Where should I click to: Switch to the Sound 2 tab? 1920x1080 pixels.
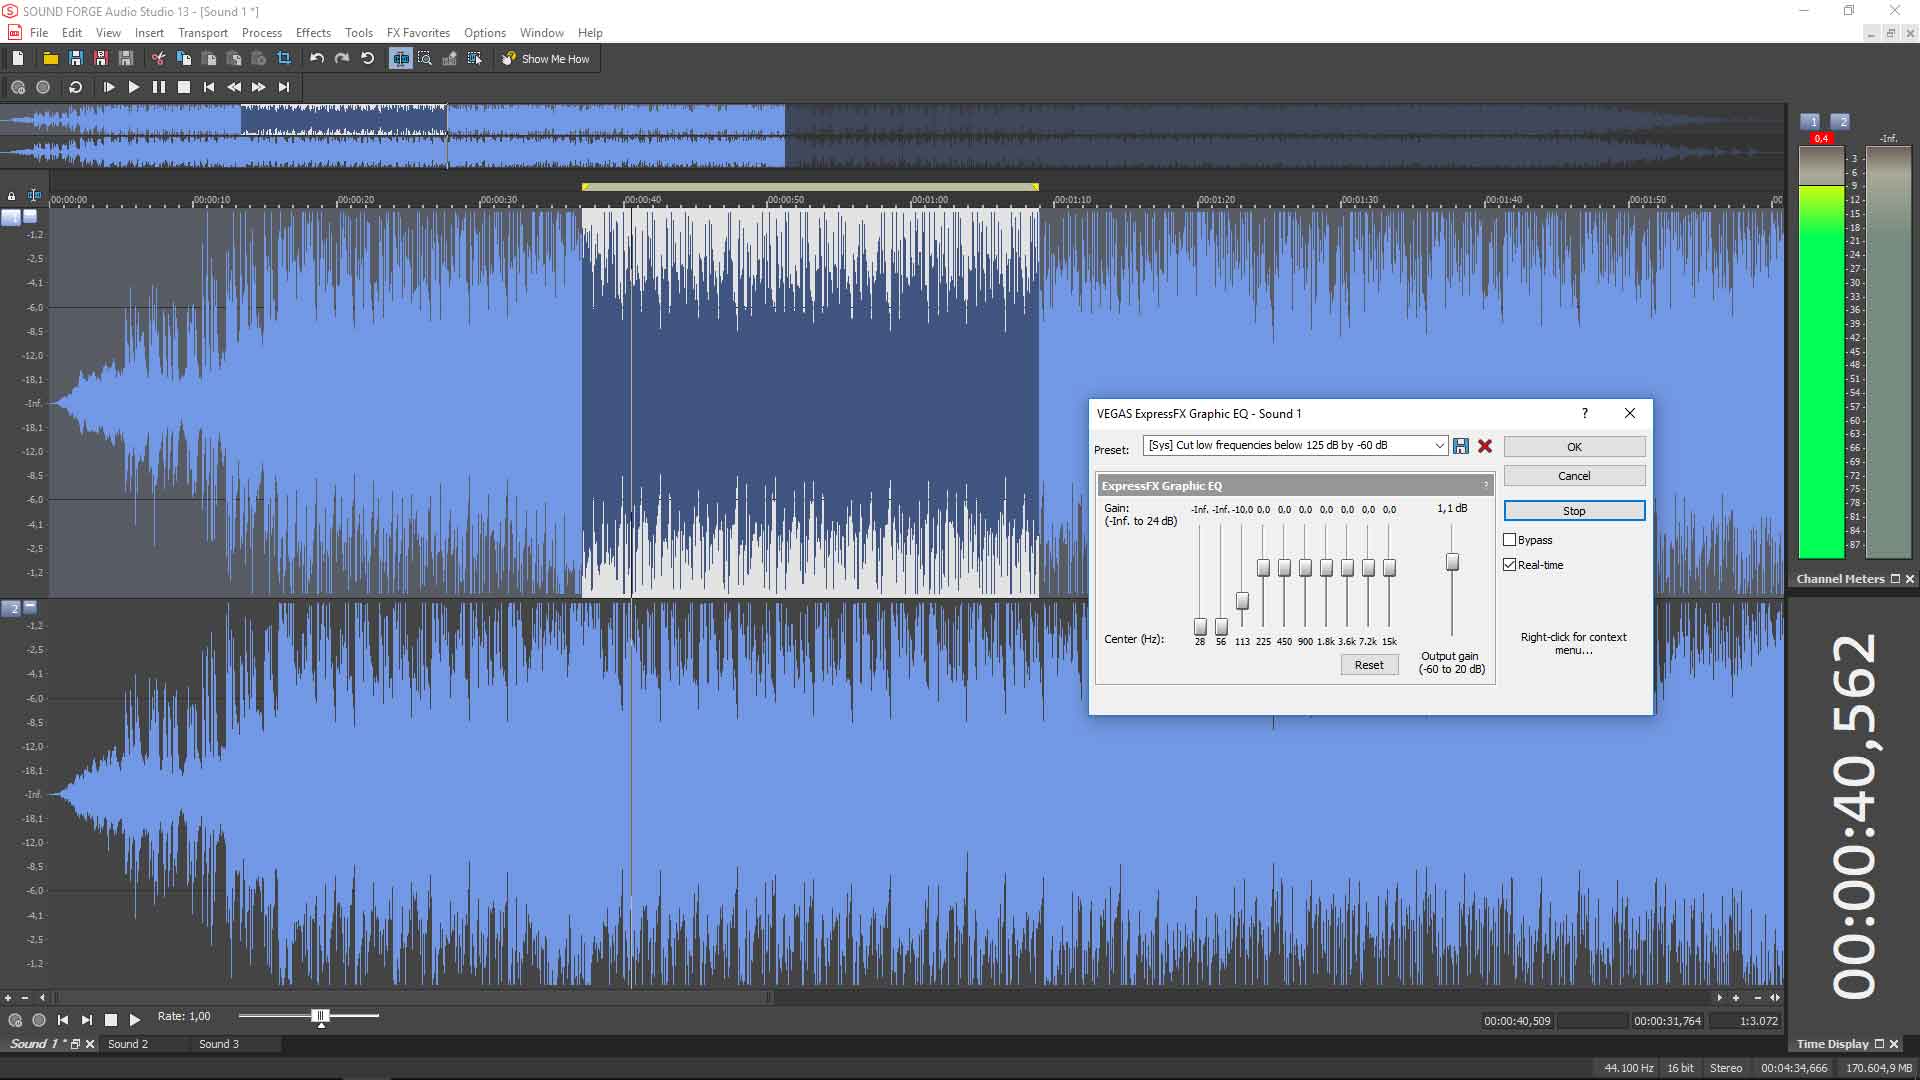128,1044
